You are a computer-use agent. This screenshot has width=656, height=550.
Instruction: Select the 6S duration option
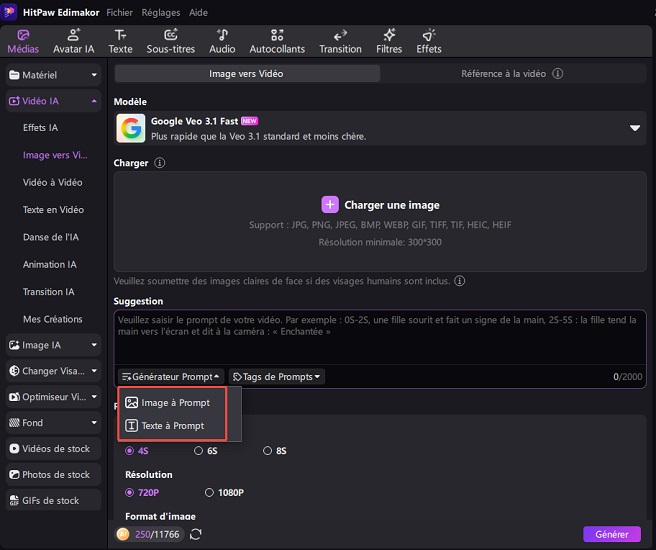pyautogui.click(x=206, y=451)
